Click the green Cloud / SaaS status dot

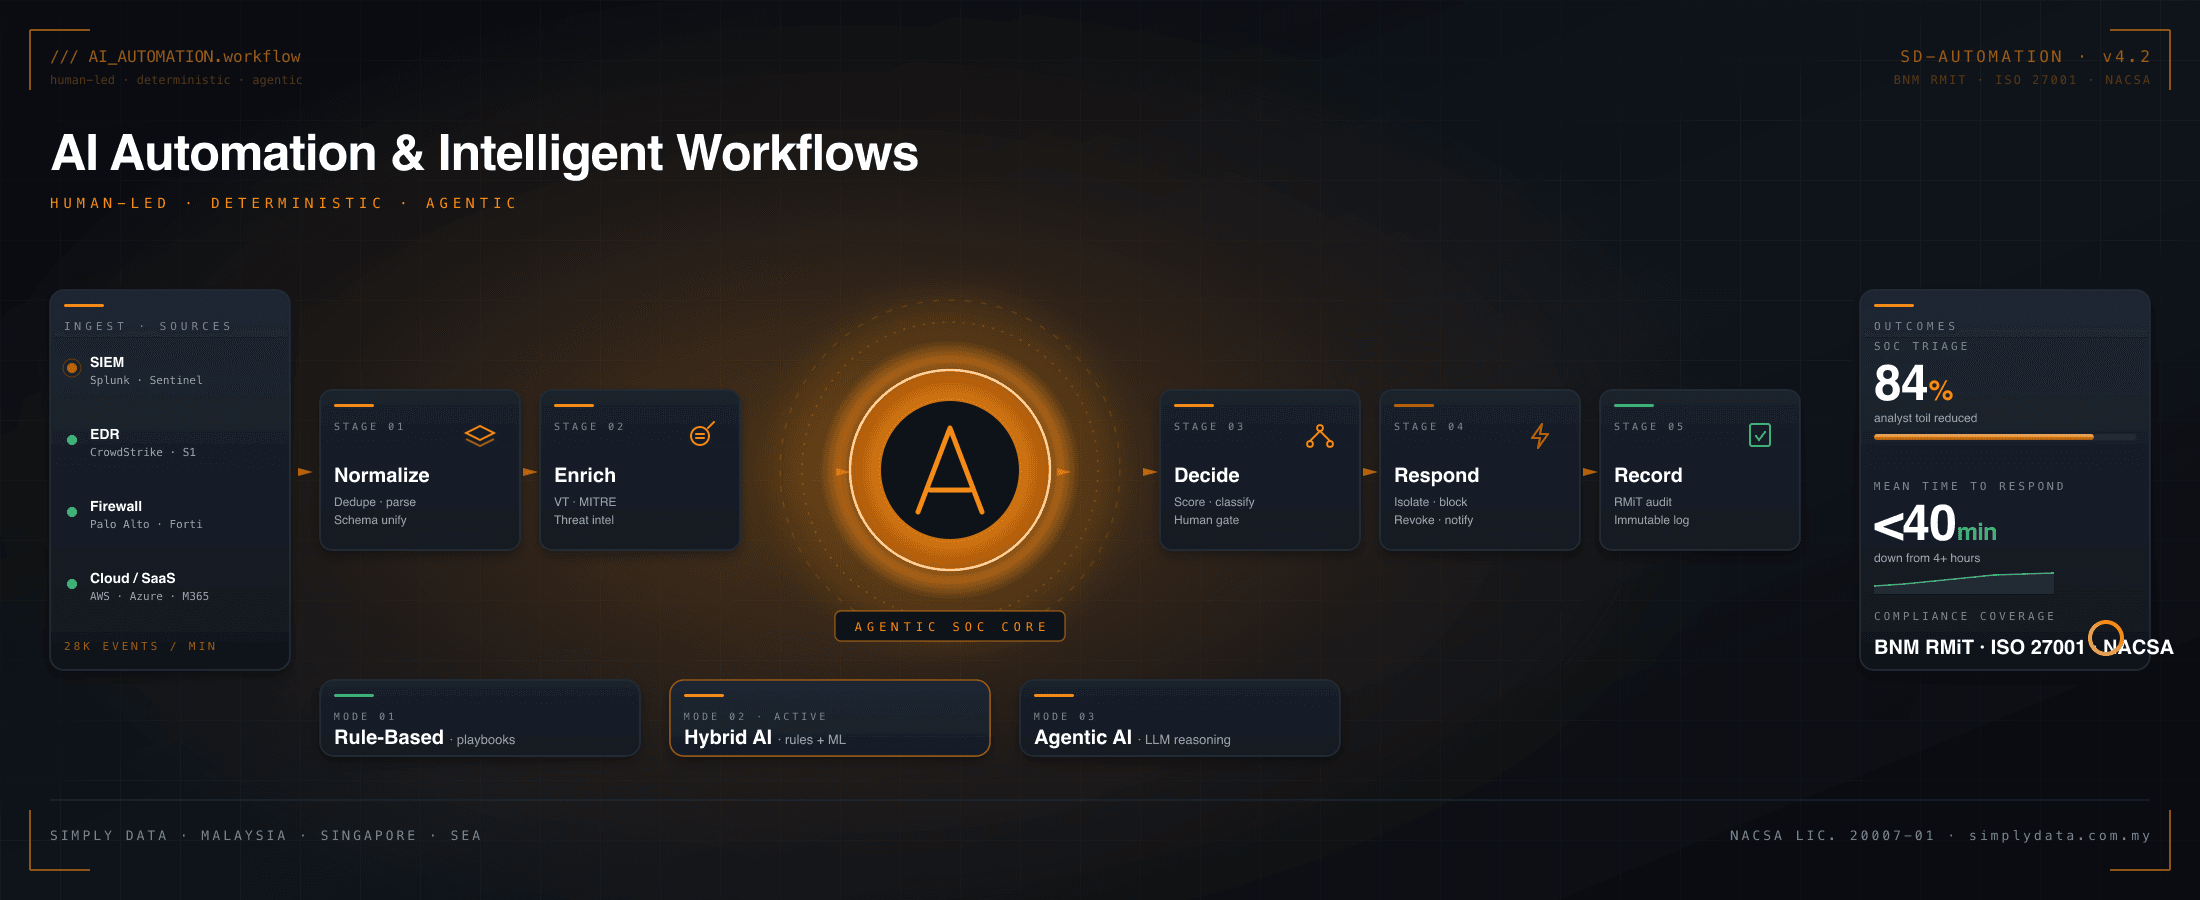72,584
